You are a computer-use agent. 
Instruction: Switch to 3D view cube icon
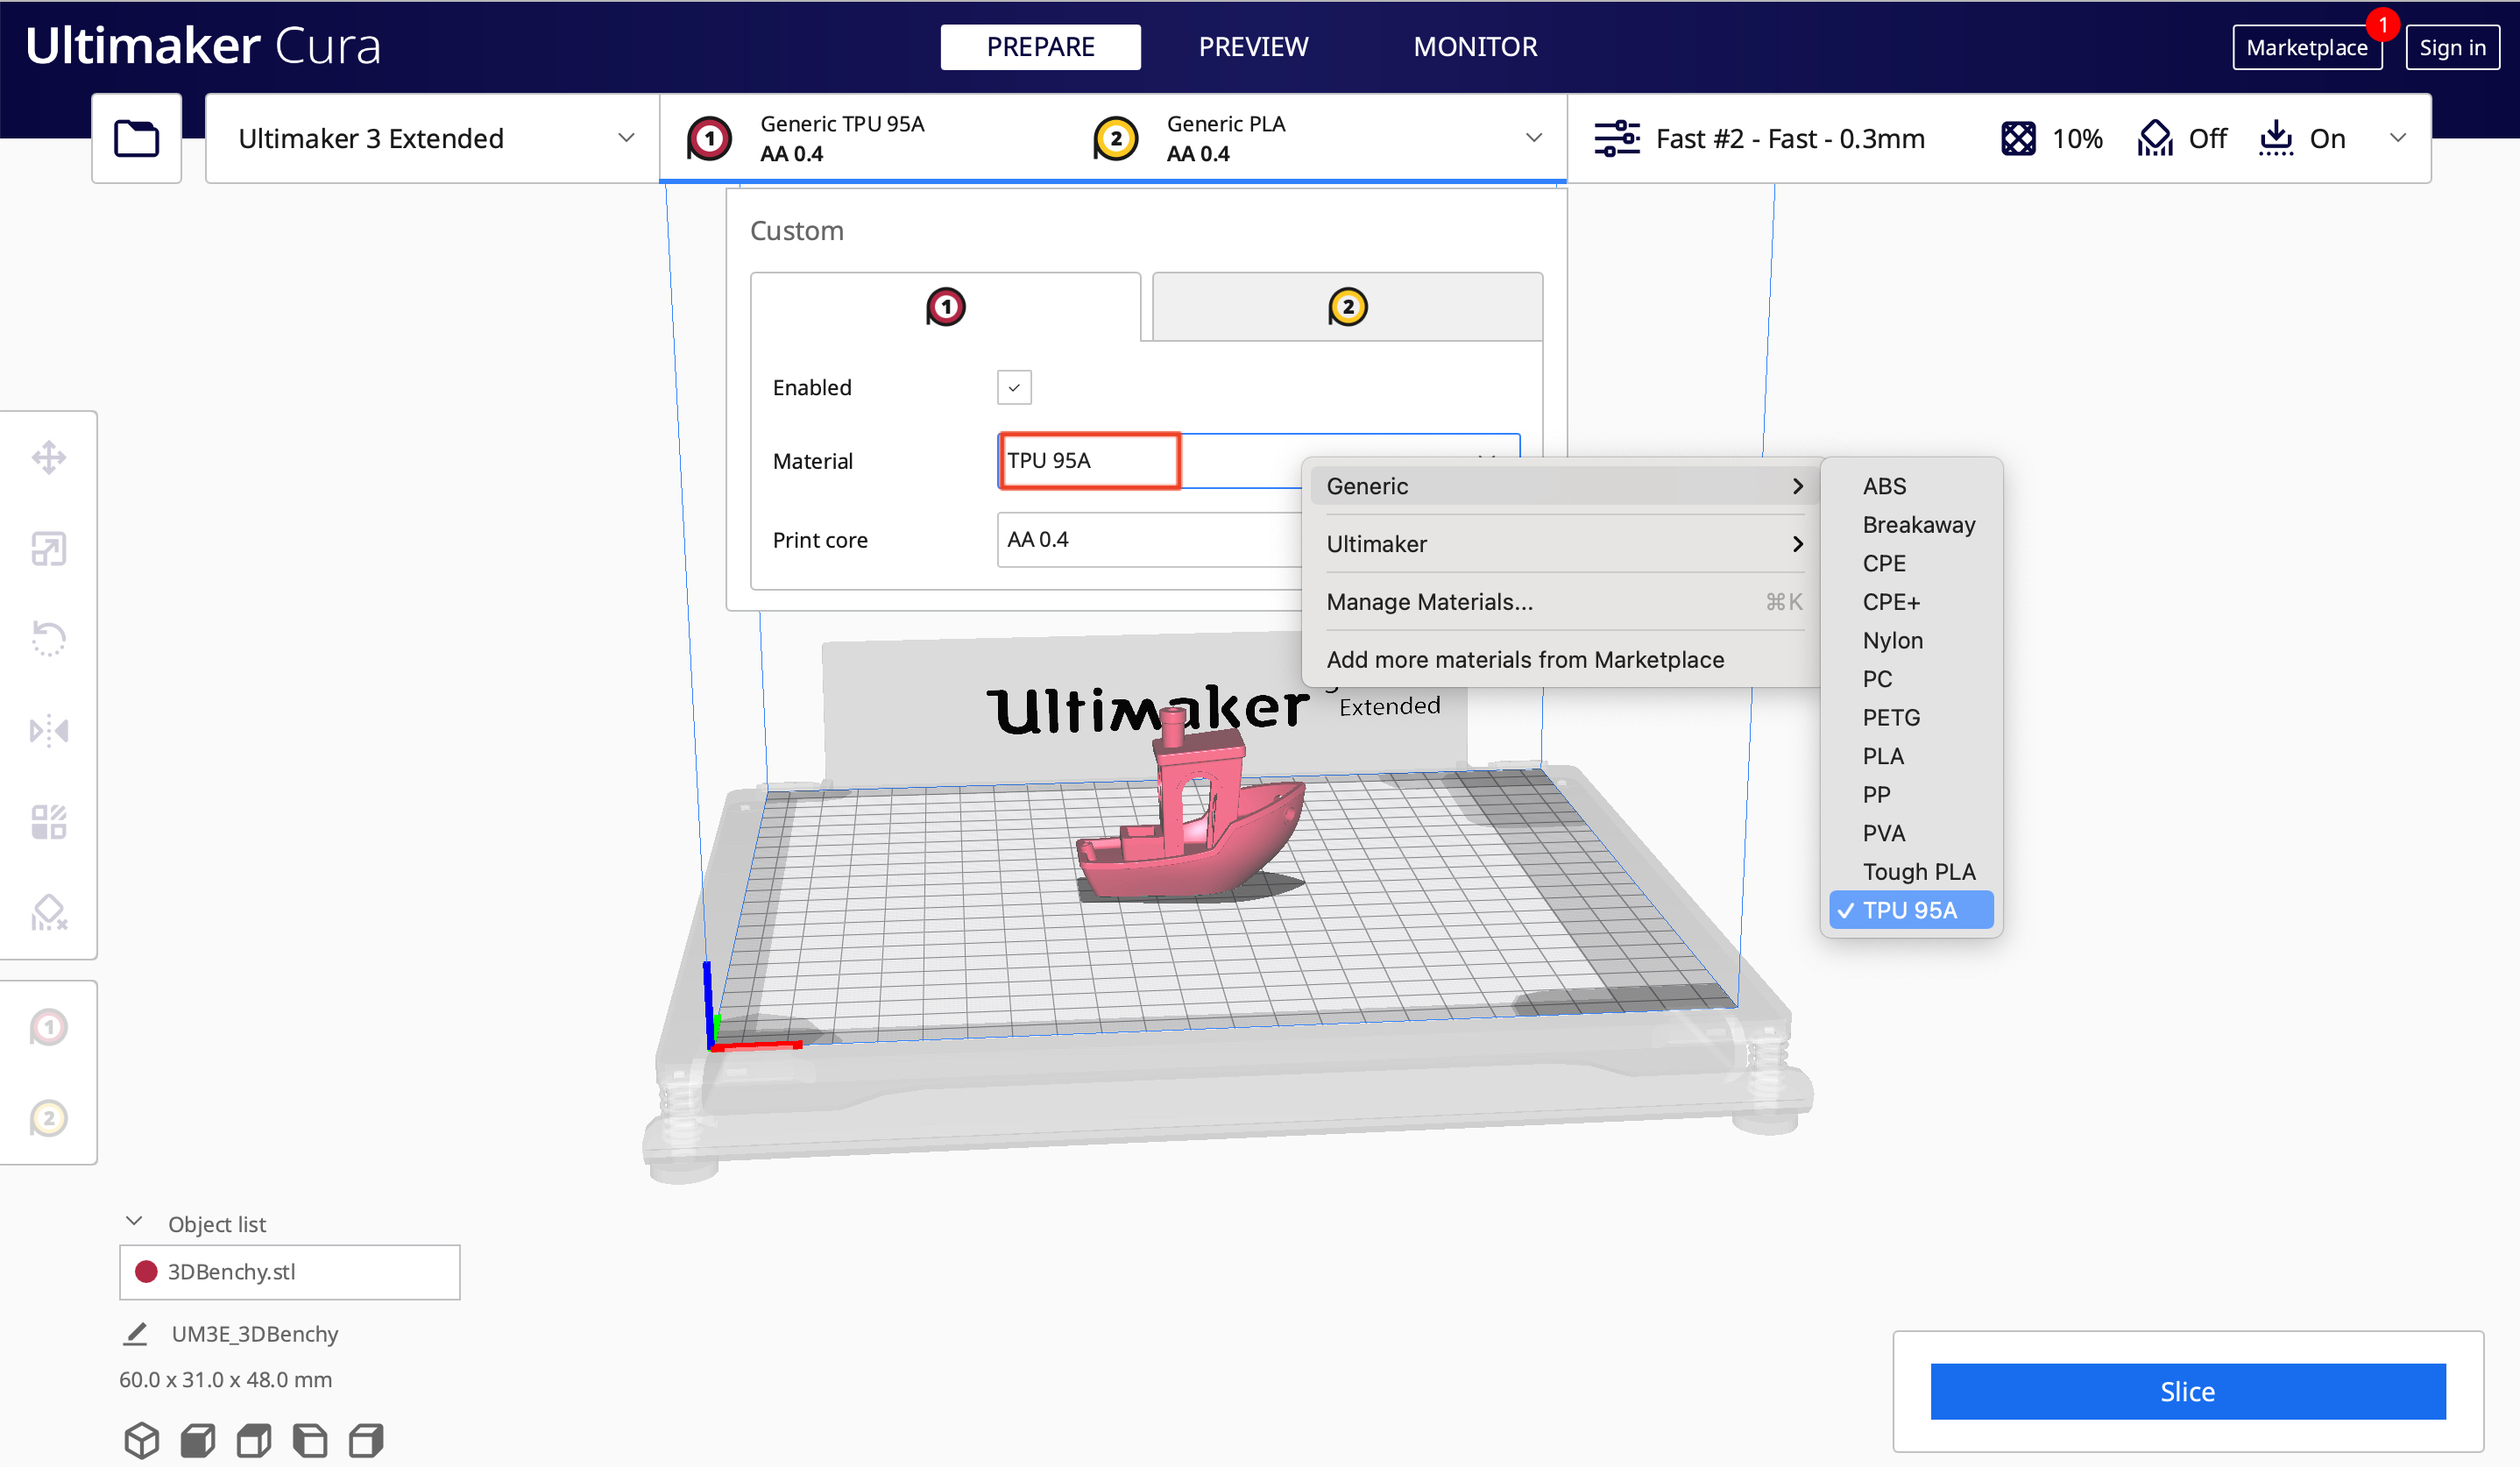point(141,1440)
